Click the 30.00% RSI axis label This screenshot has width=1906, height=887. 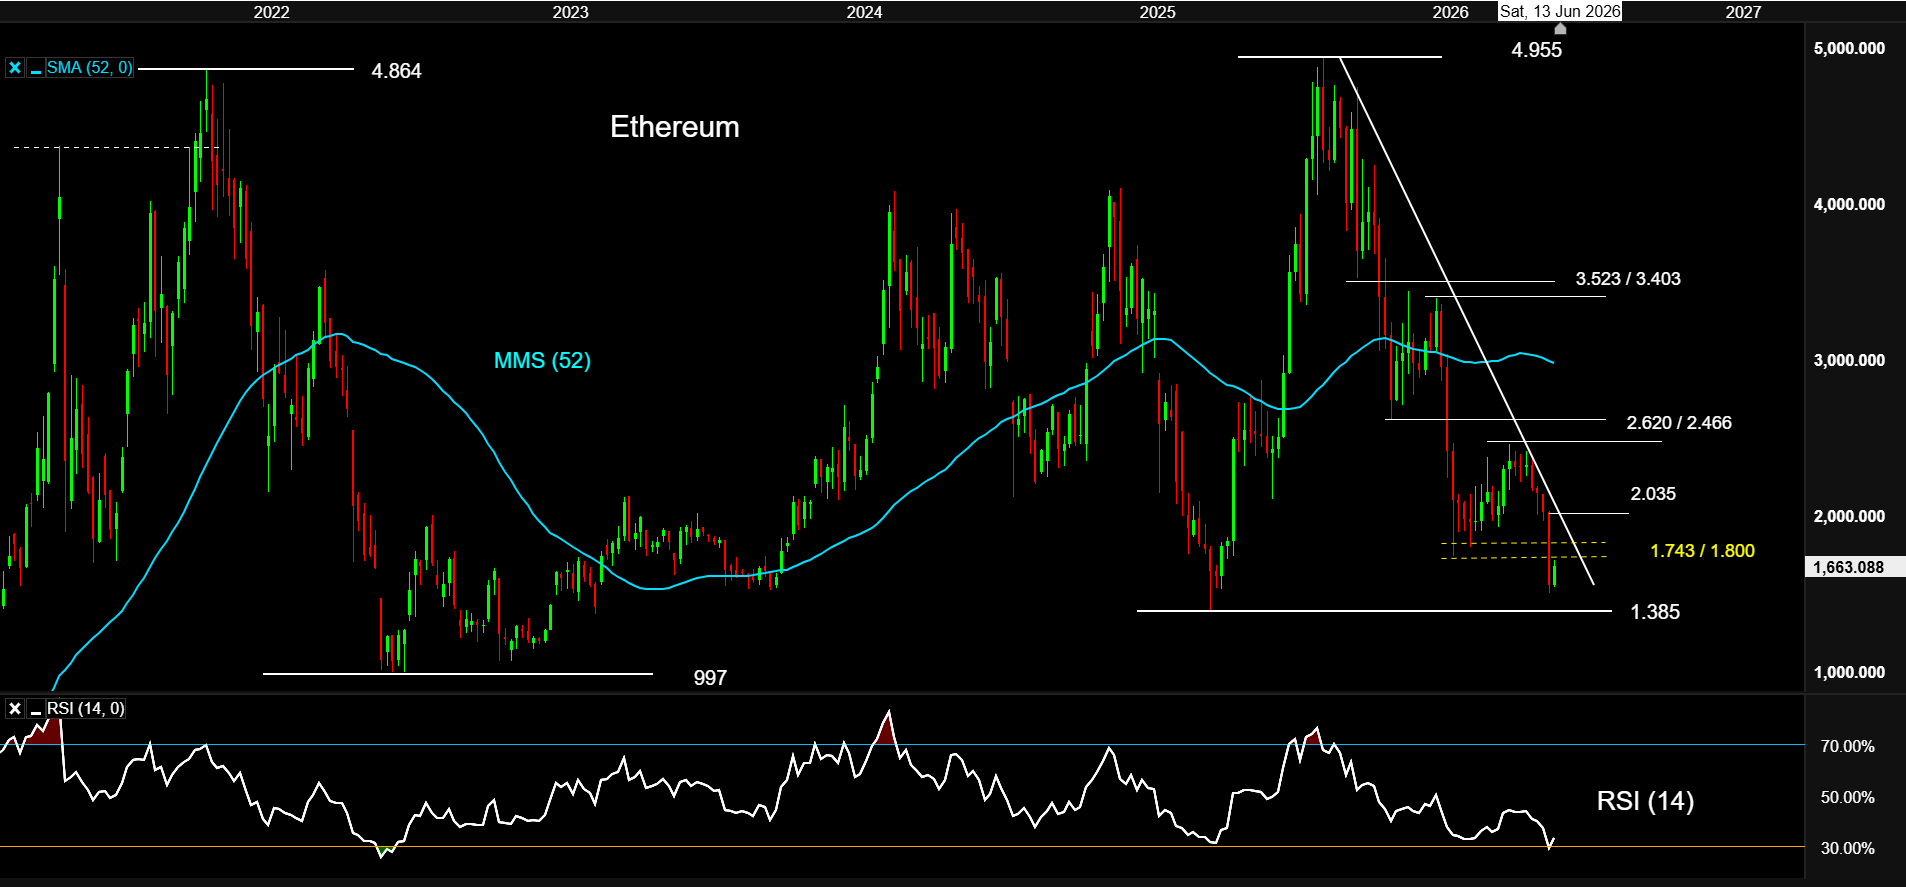coord(1847,848)
